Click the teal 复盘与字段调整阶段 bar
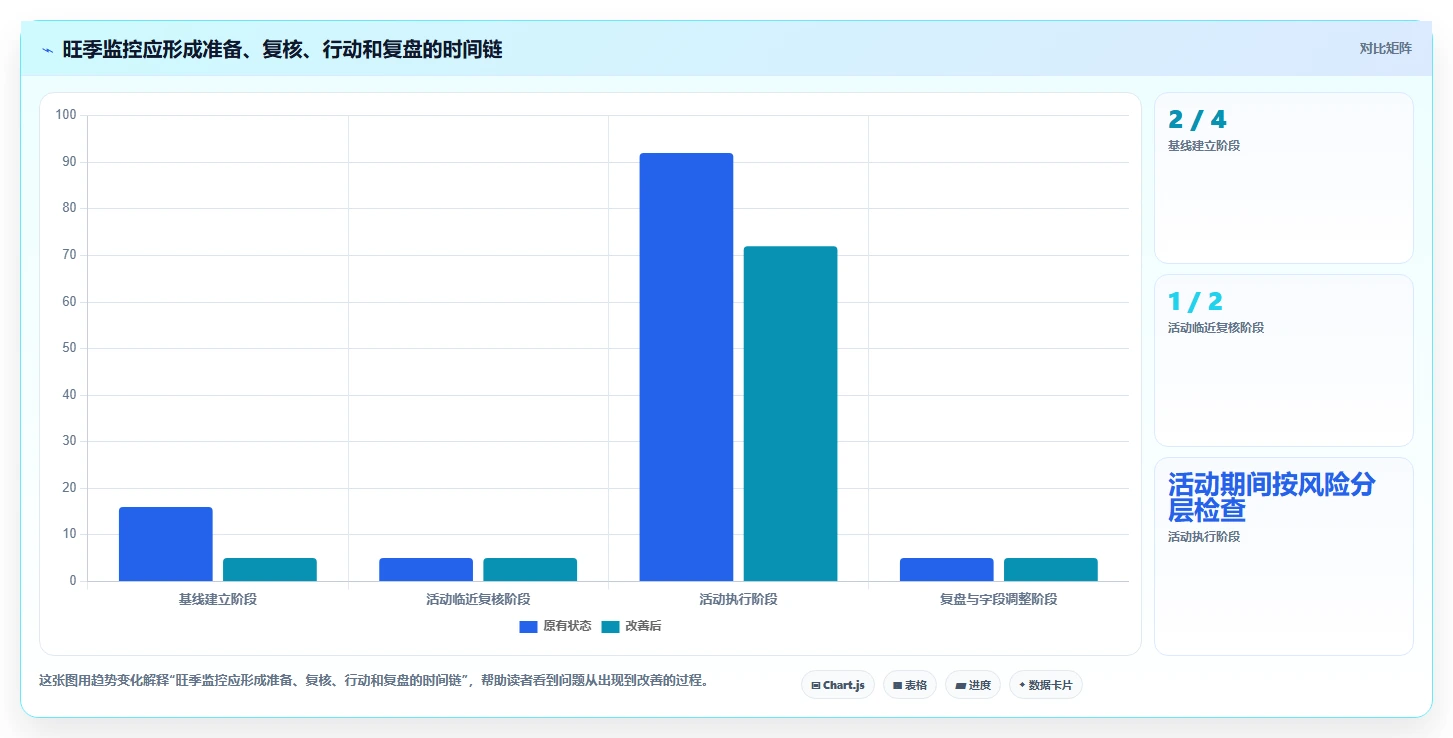1453x738 pixels. 1051,570
